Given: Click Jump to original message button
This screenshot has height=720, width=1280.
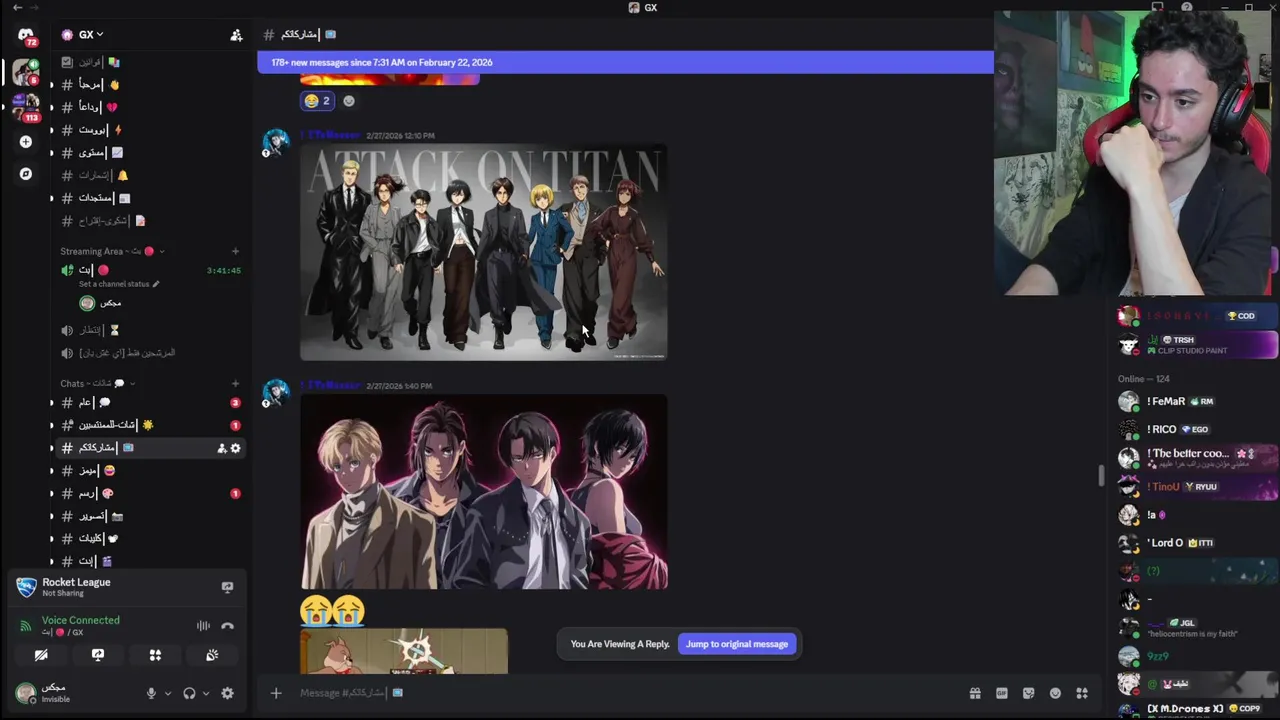Looking at the screenshot, I should (x=737, y=644).
